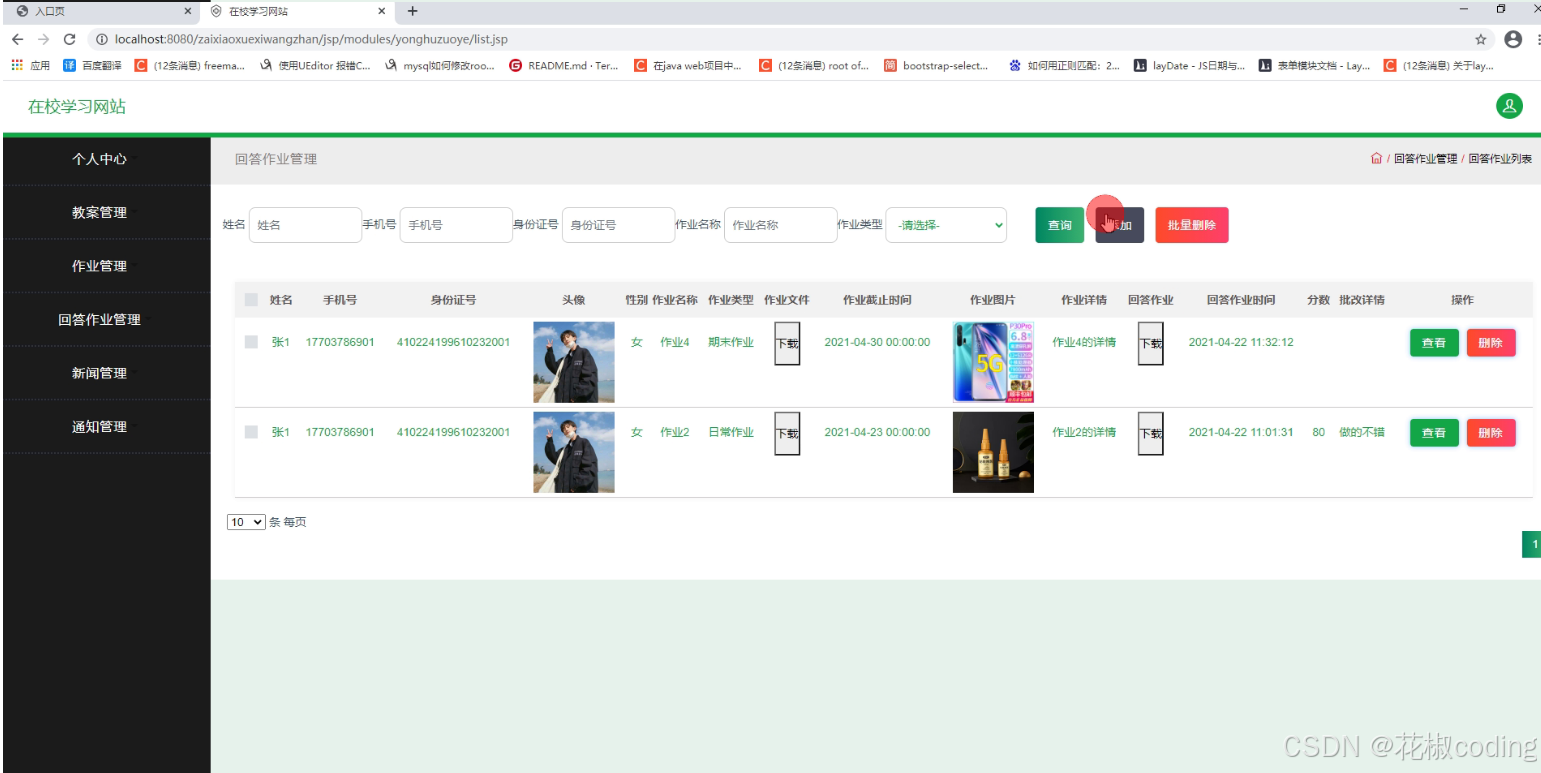The height and width of the screenshot is (773, 1541).
Task: Download 作业文件 for 作业4 row
Action: pos(787,343)
